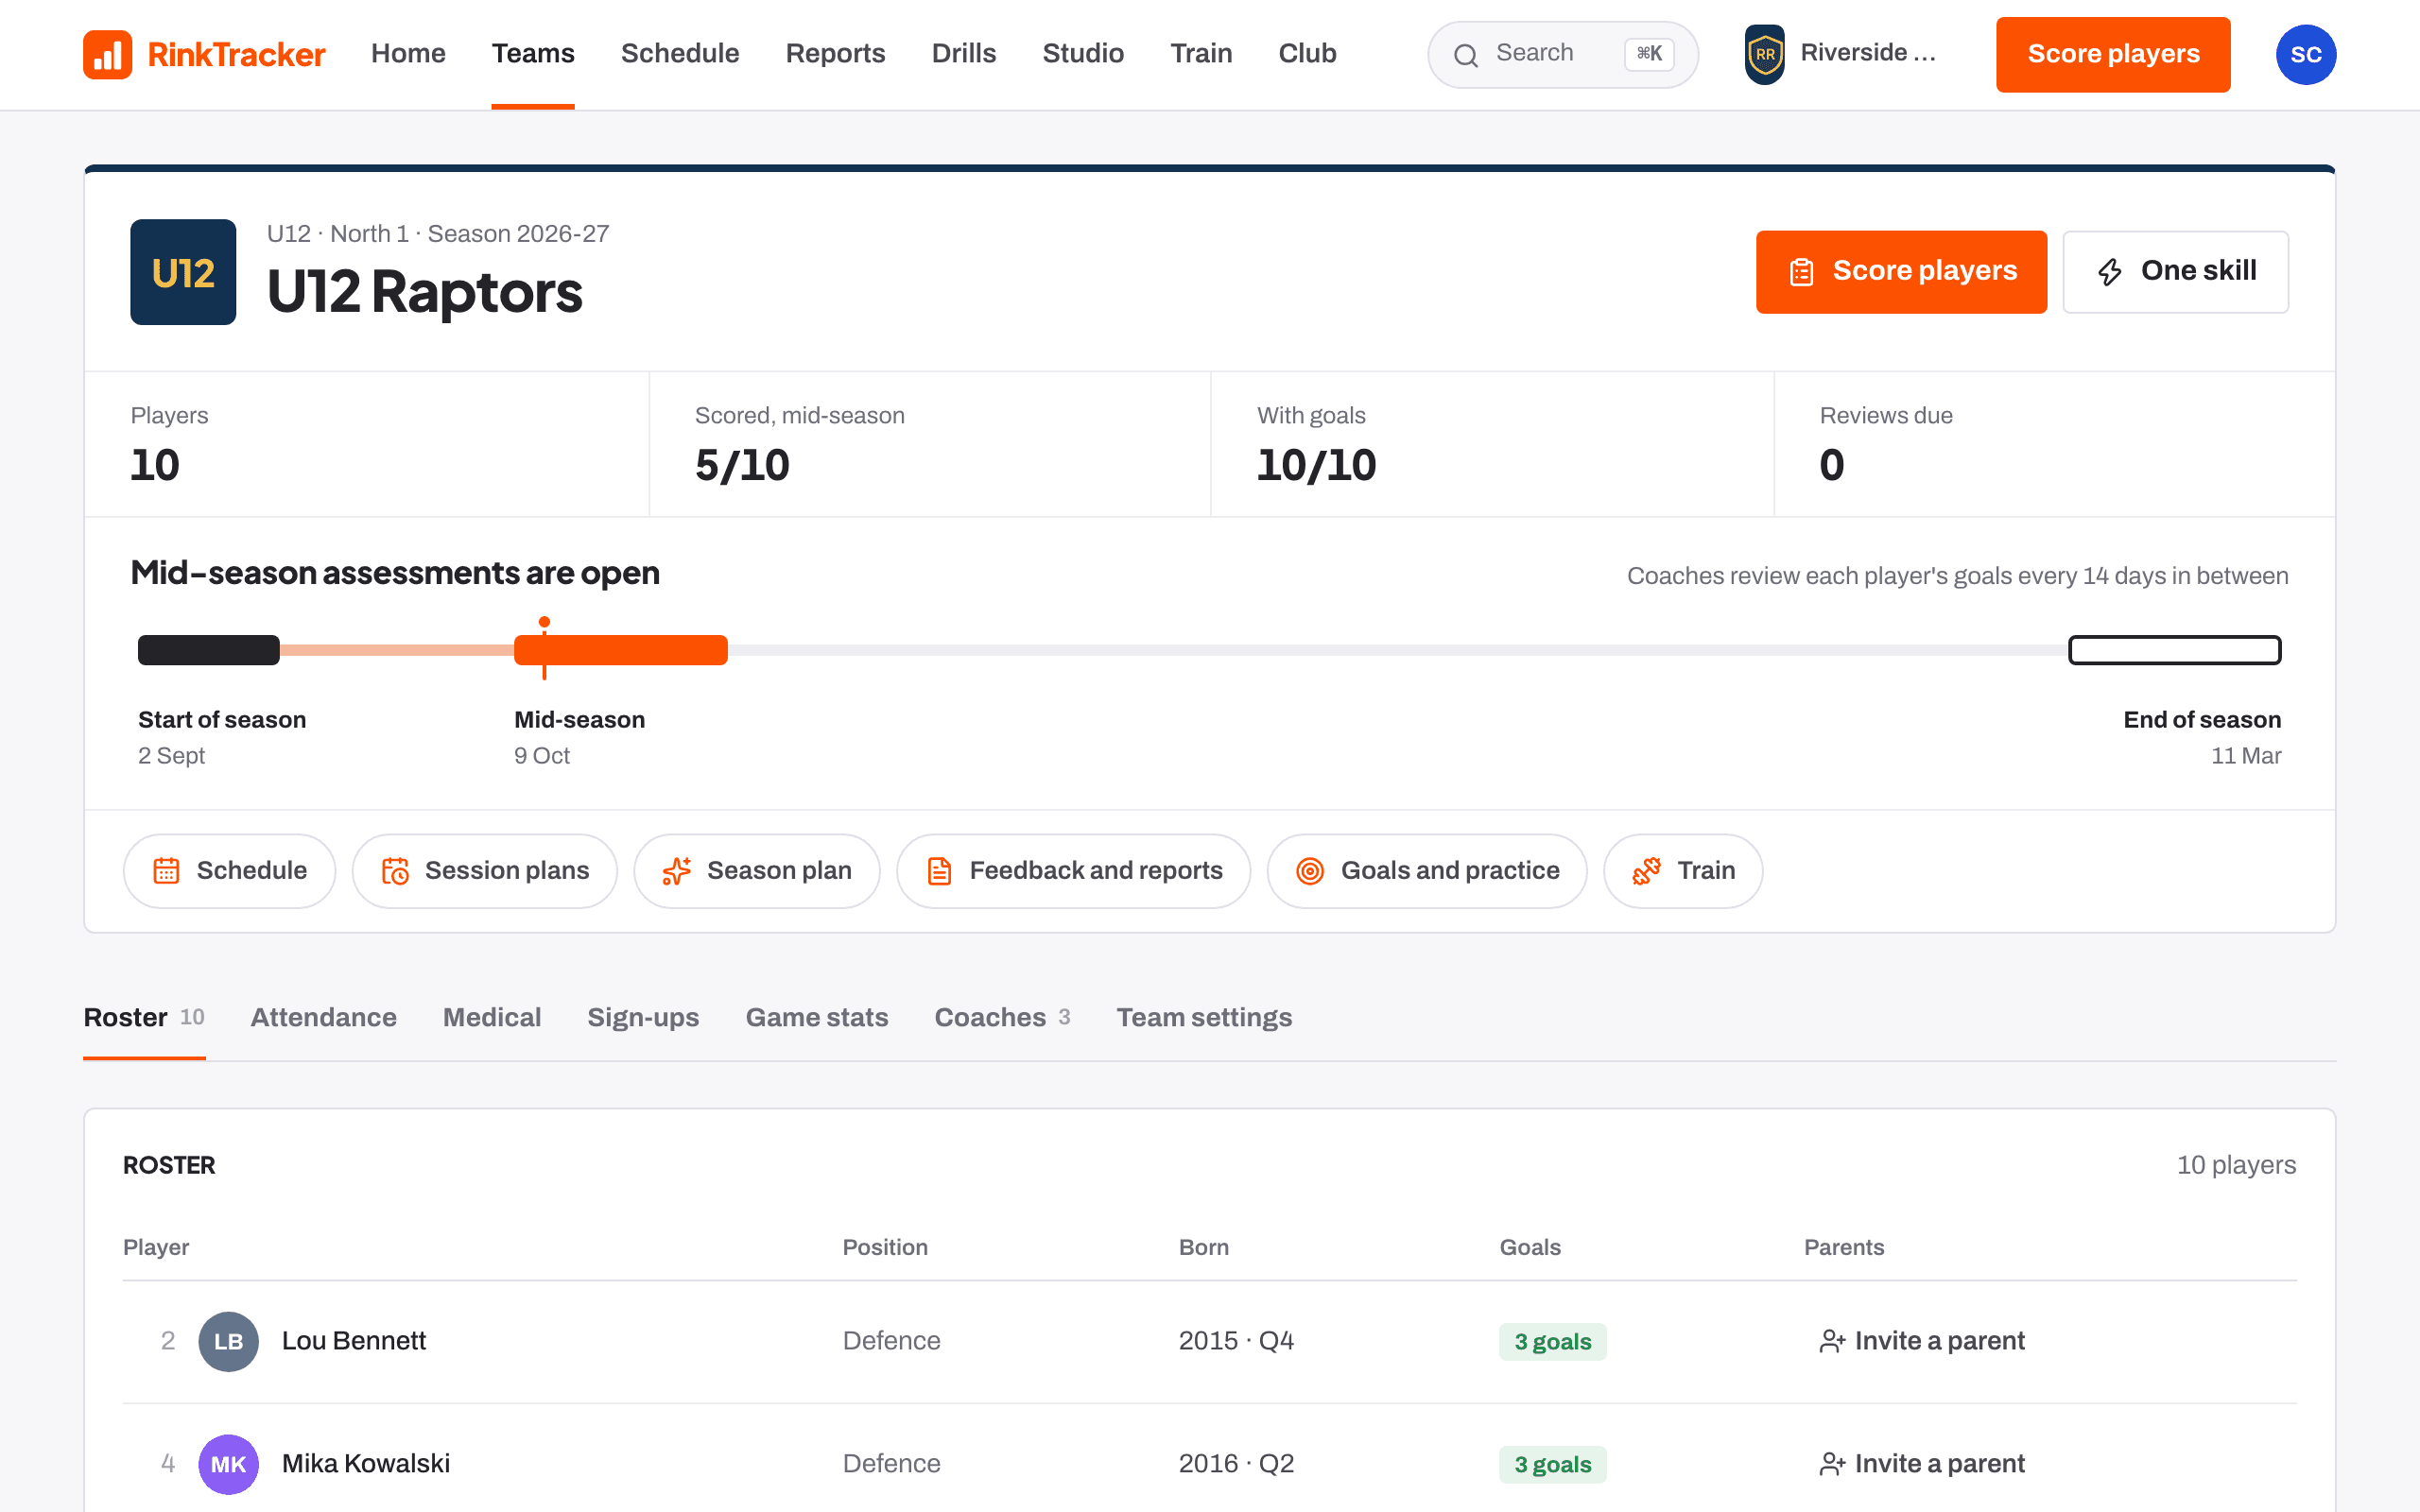Image resolution: width=2420 pixels, height=1512 pixels.
Task: Open Studio in top navigation
Action: click(x=1083, y=54)
